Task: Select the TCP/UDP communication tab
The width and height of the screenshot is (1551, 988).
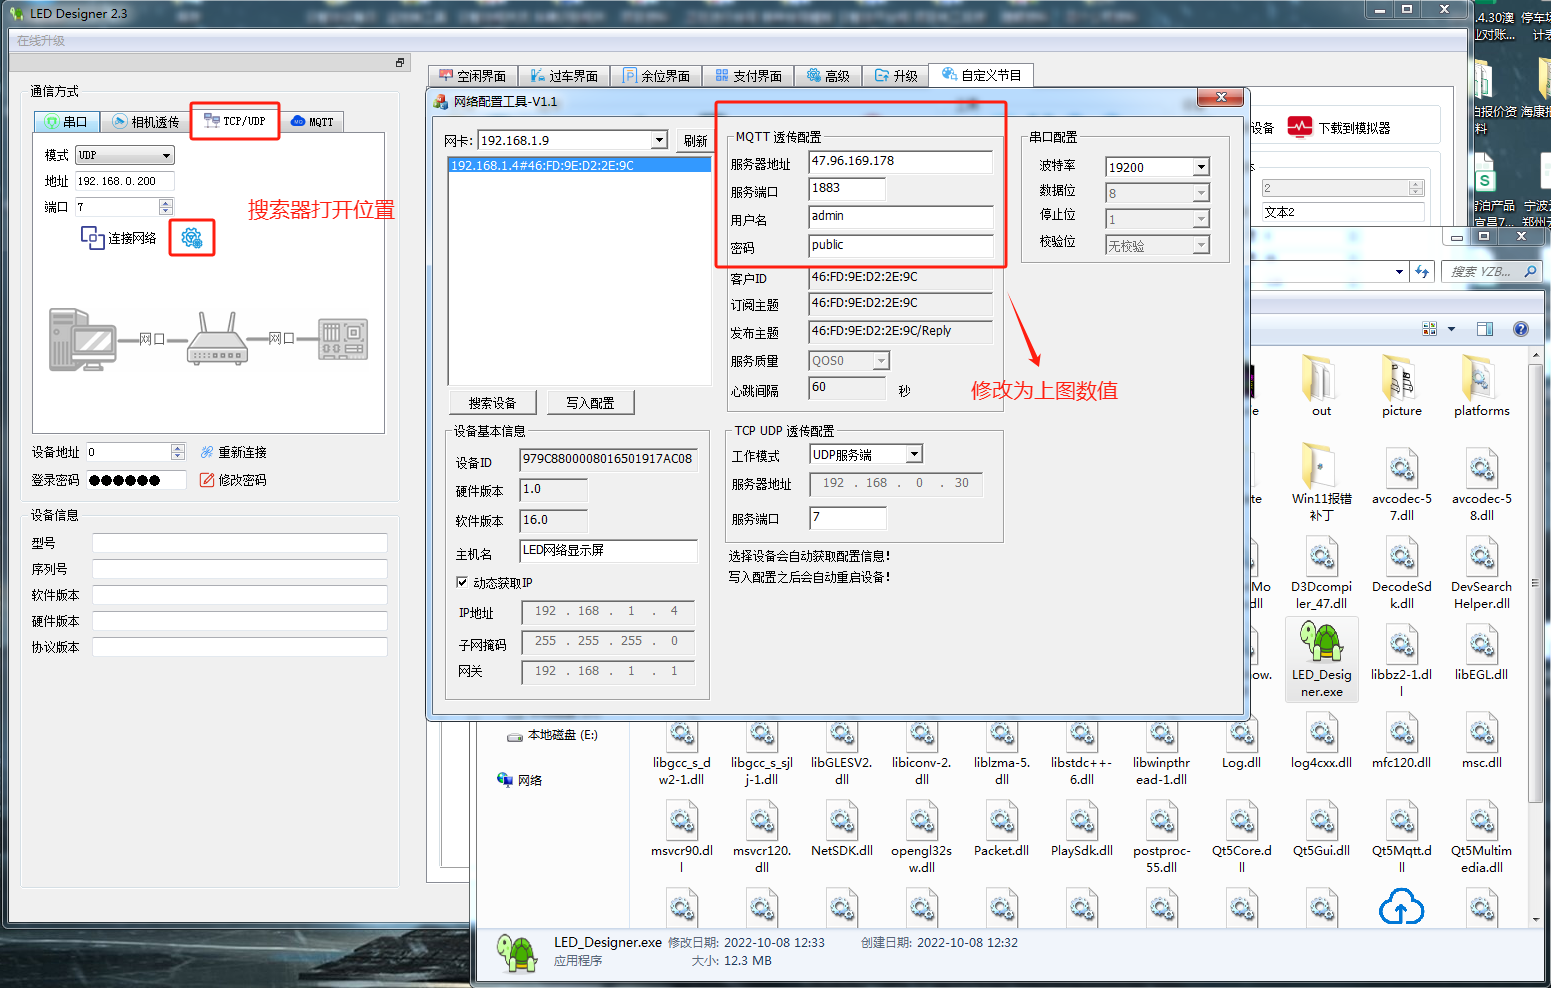Action: coord(235,121)
